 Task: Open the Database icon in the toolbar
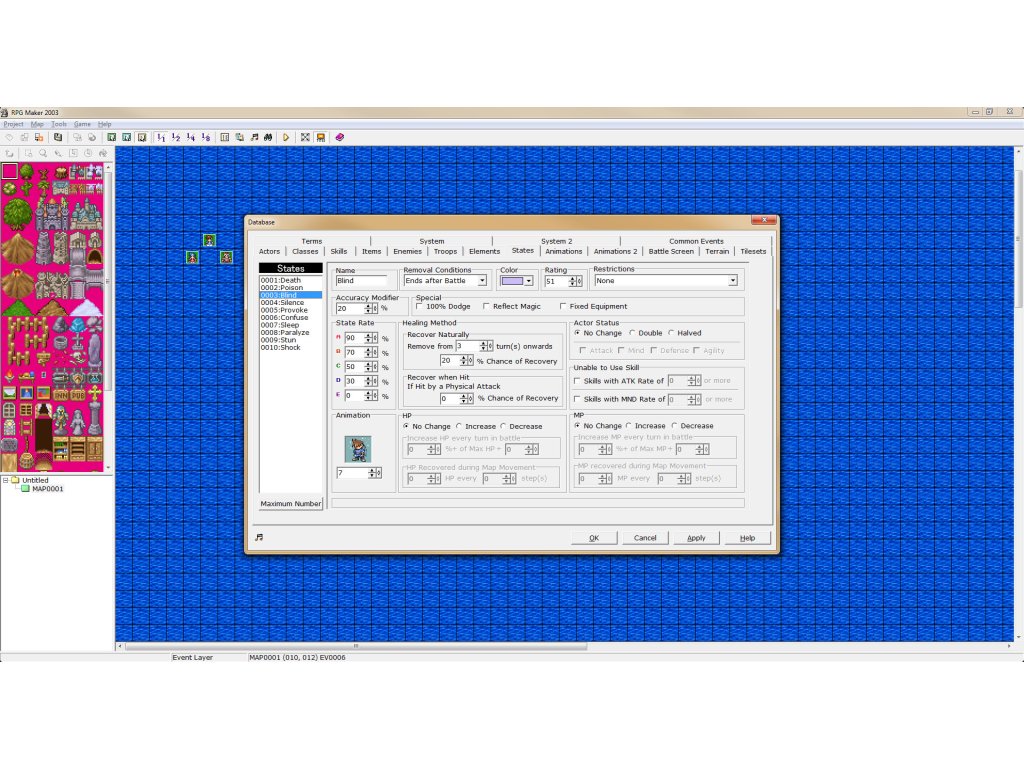(x=225, y=137)
